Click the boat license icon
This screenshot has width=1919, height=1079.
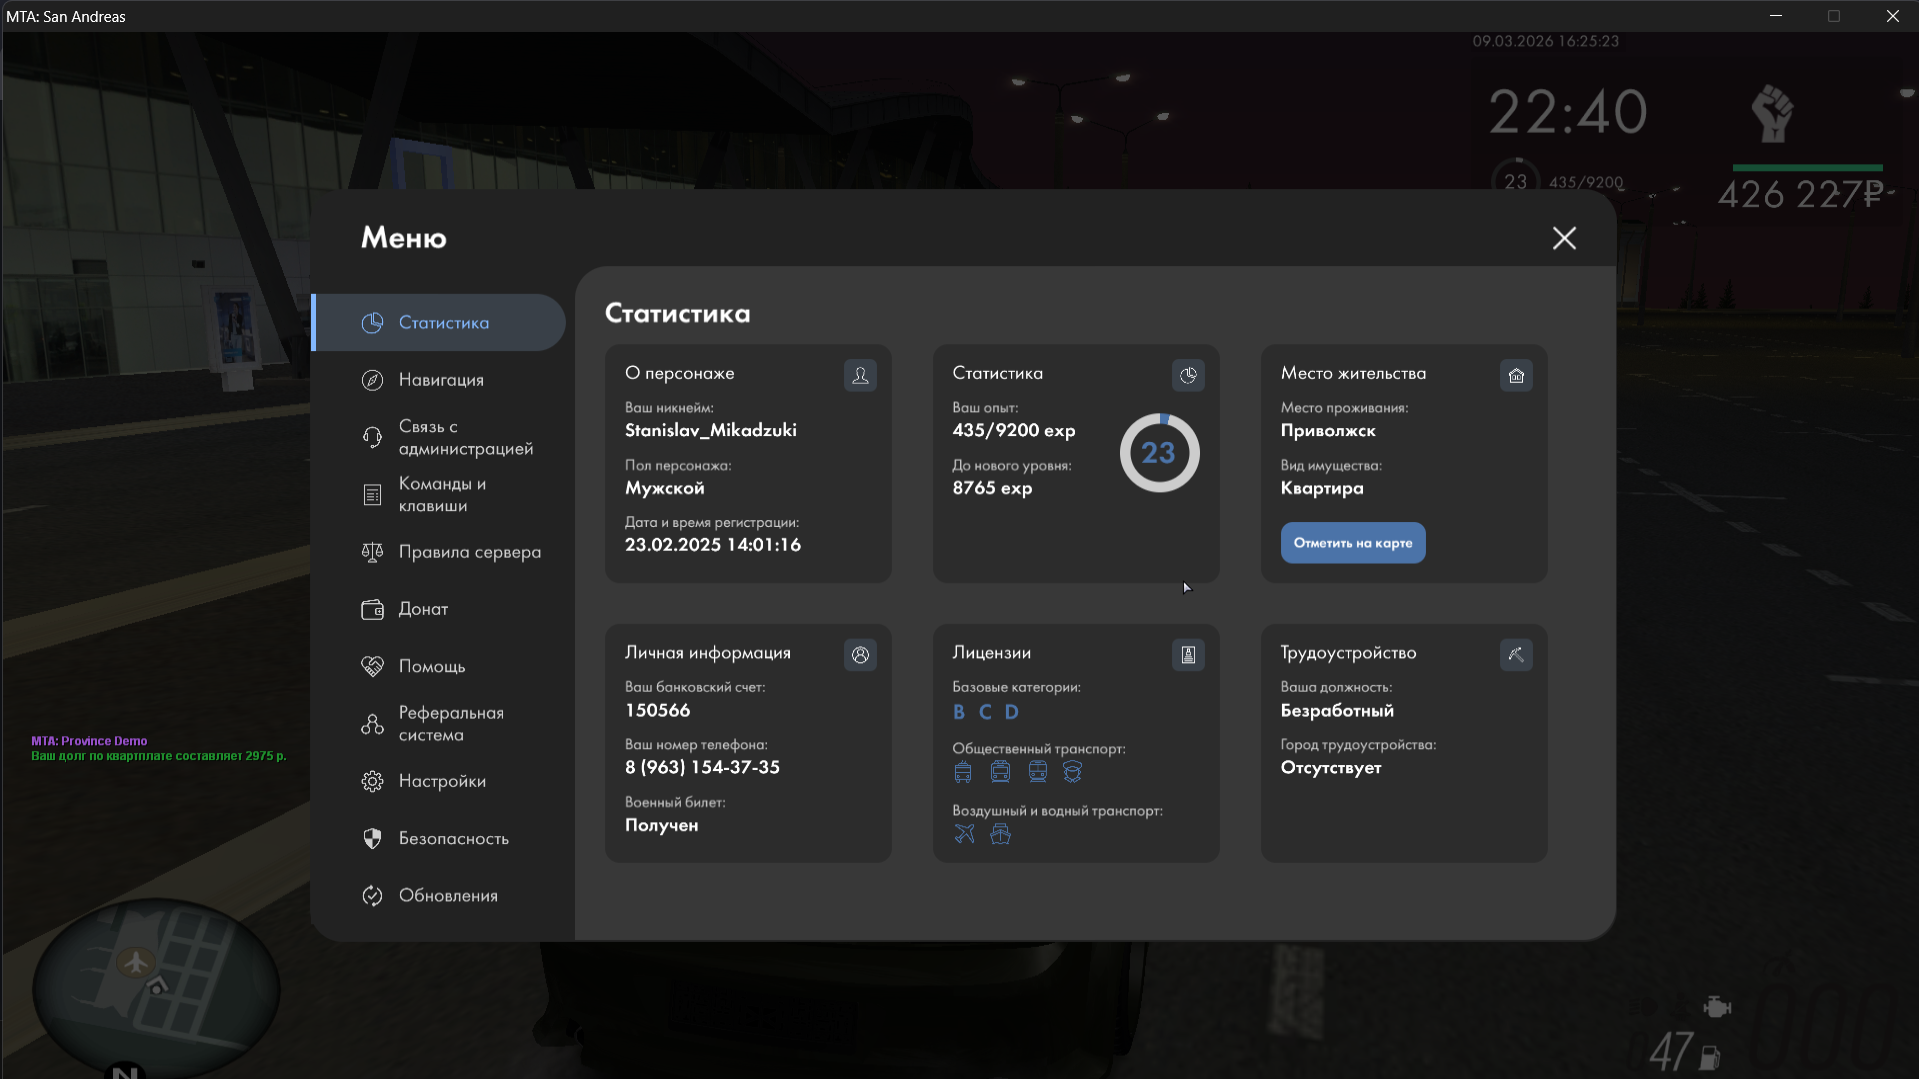1000,834
